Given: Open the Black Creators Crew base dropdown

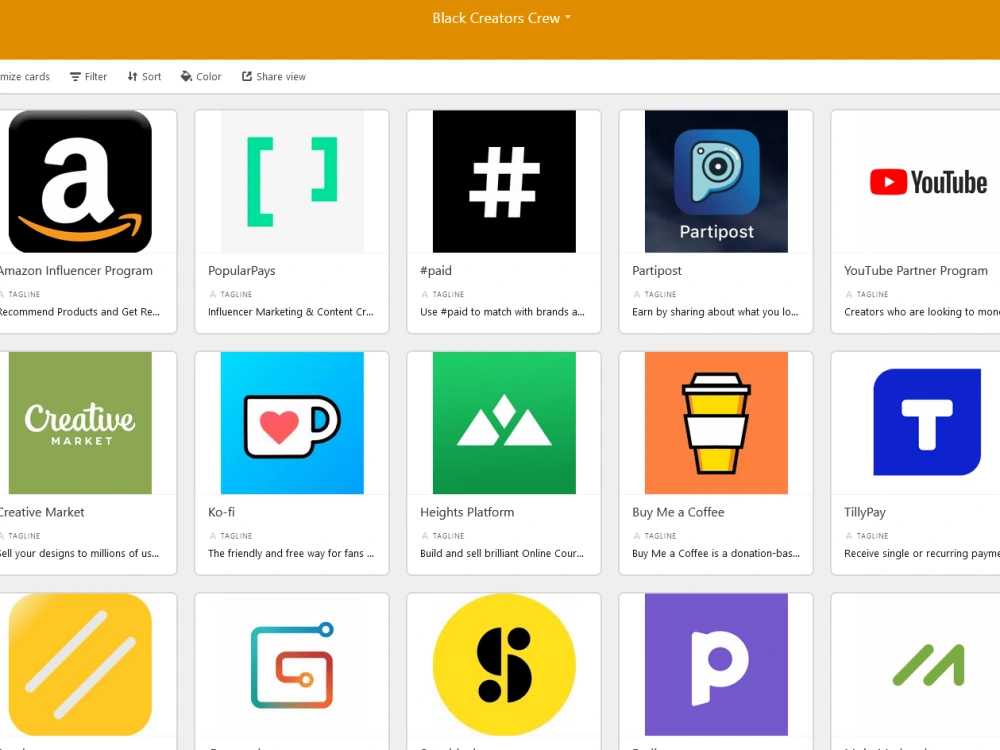Looking at the screenshot, I should [501, 18].
